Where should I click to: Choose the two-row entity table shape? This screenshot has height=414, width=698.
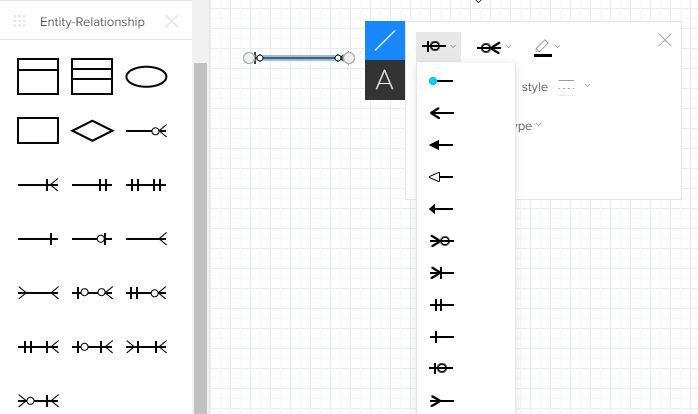[38, 76]
